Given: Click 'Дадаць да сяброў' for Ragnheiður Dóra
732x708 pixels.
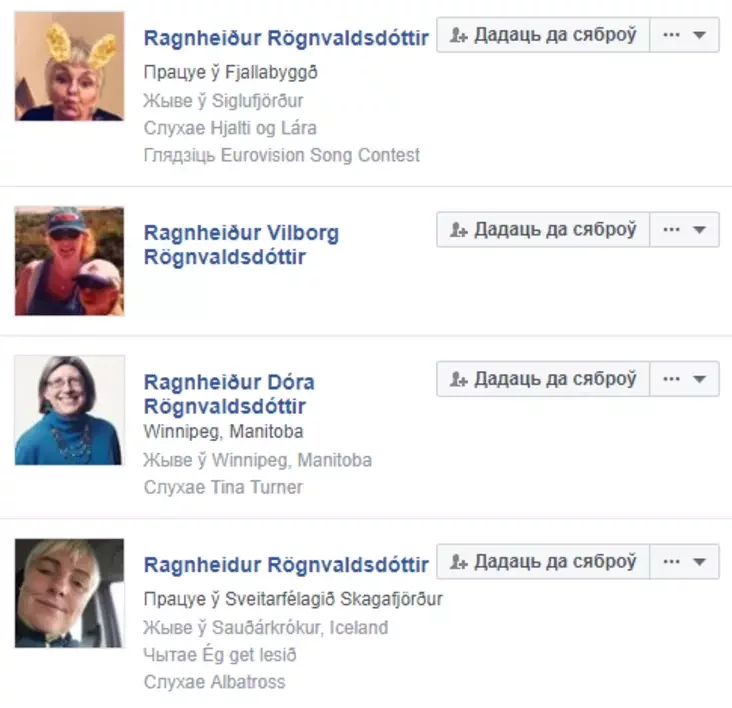Looking at the screenshot, I should [543, 379].
